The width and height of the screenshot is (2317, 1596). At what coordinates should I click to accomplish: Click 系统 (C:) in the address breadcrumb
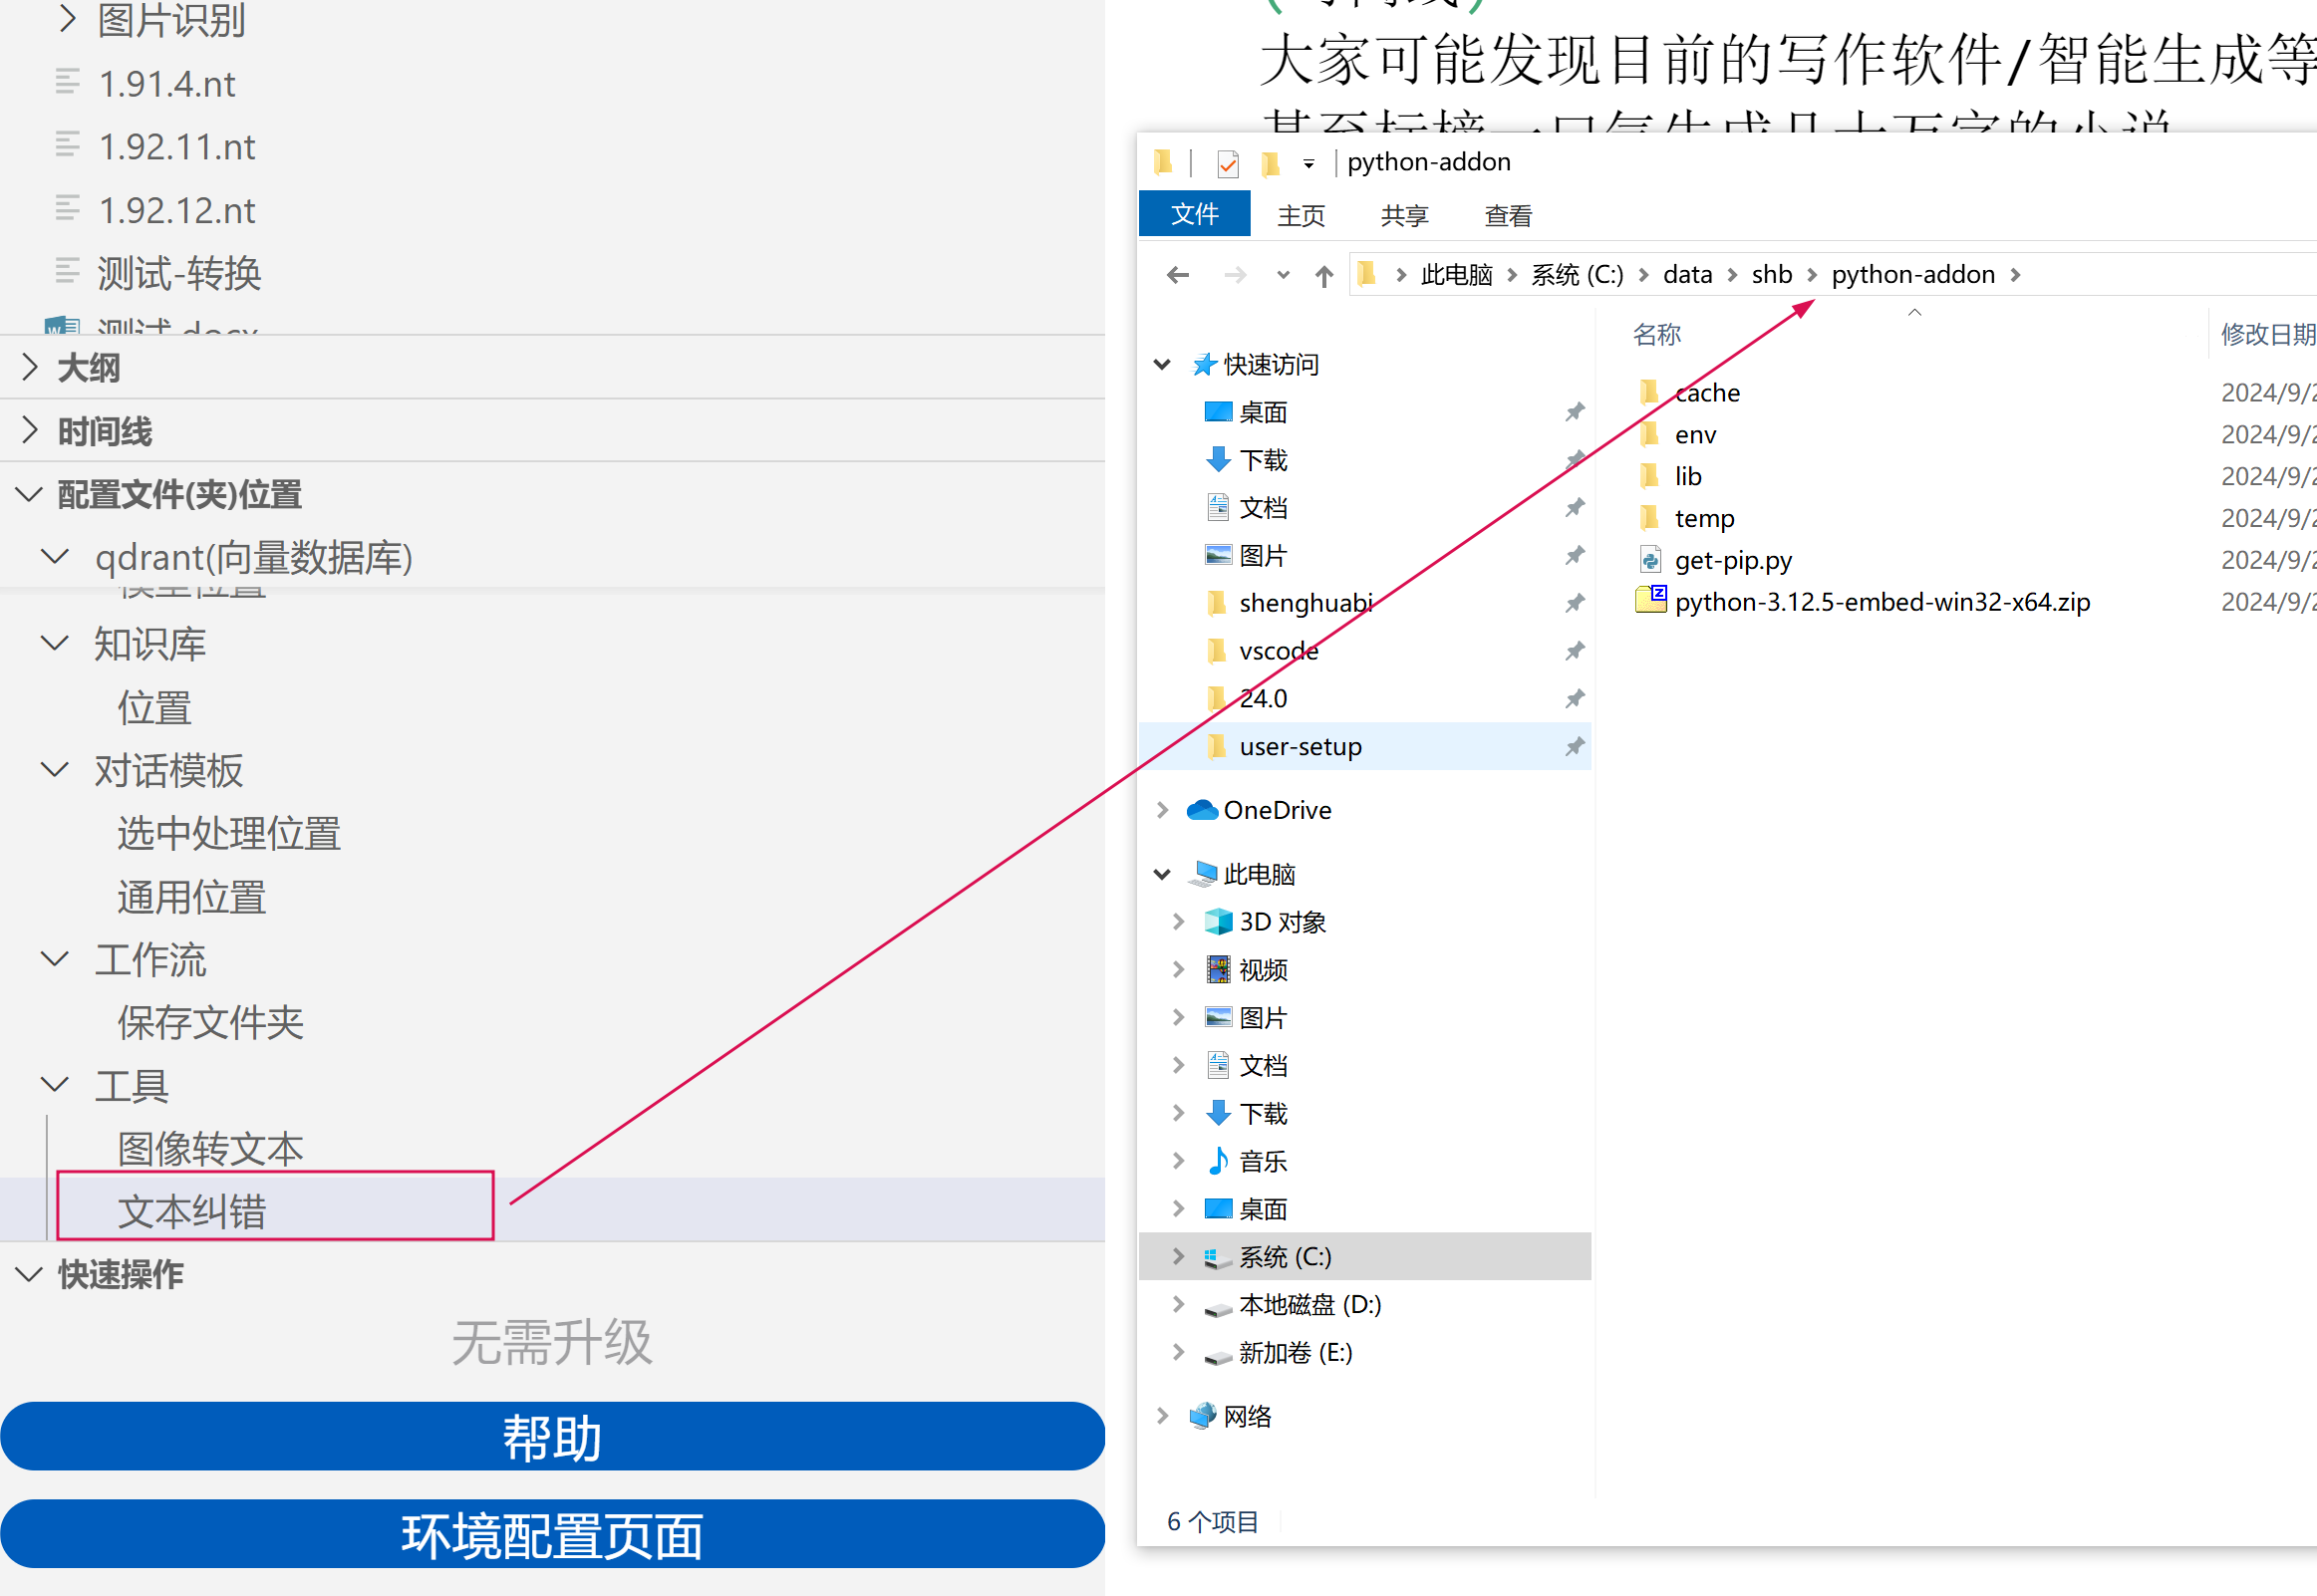[x=1577, y=275]
